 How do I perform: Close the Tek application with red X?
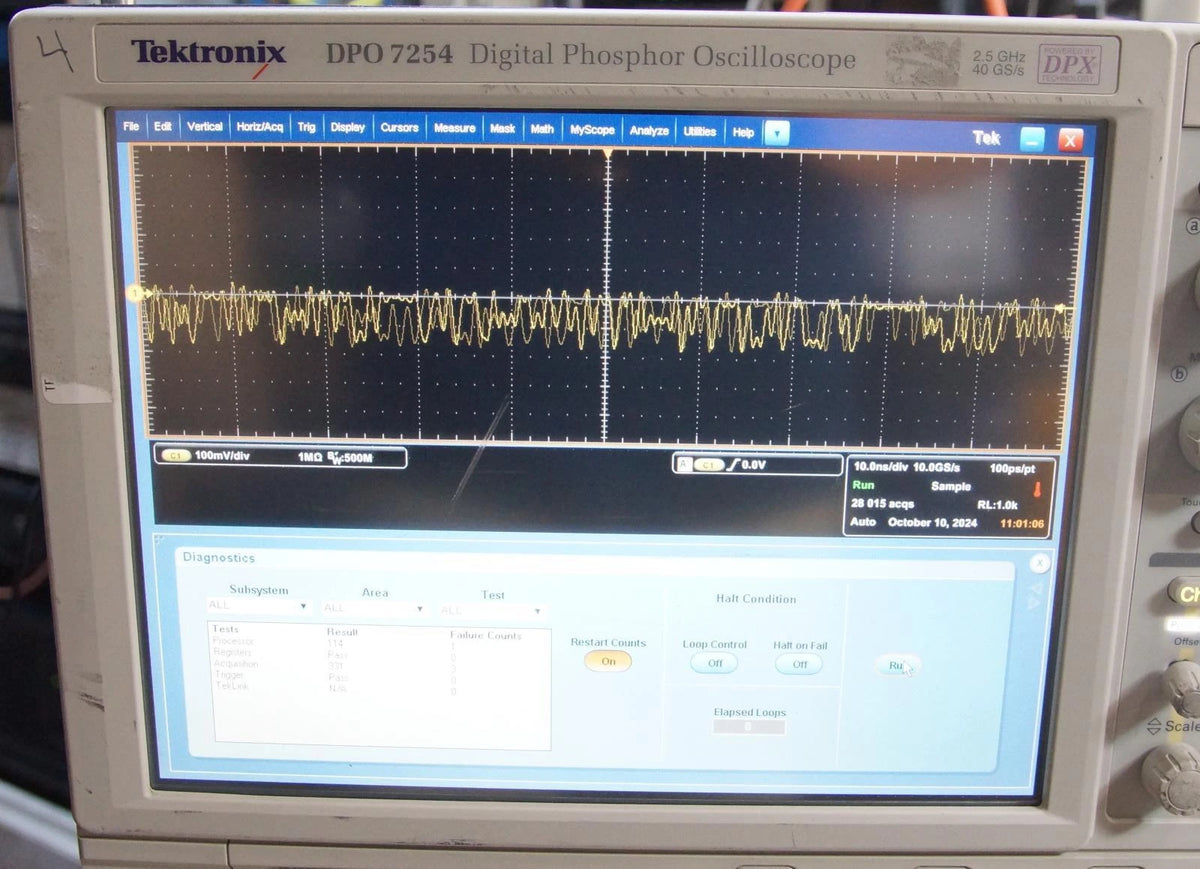pos(1070,140)
